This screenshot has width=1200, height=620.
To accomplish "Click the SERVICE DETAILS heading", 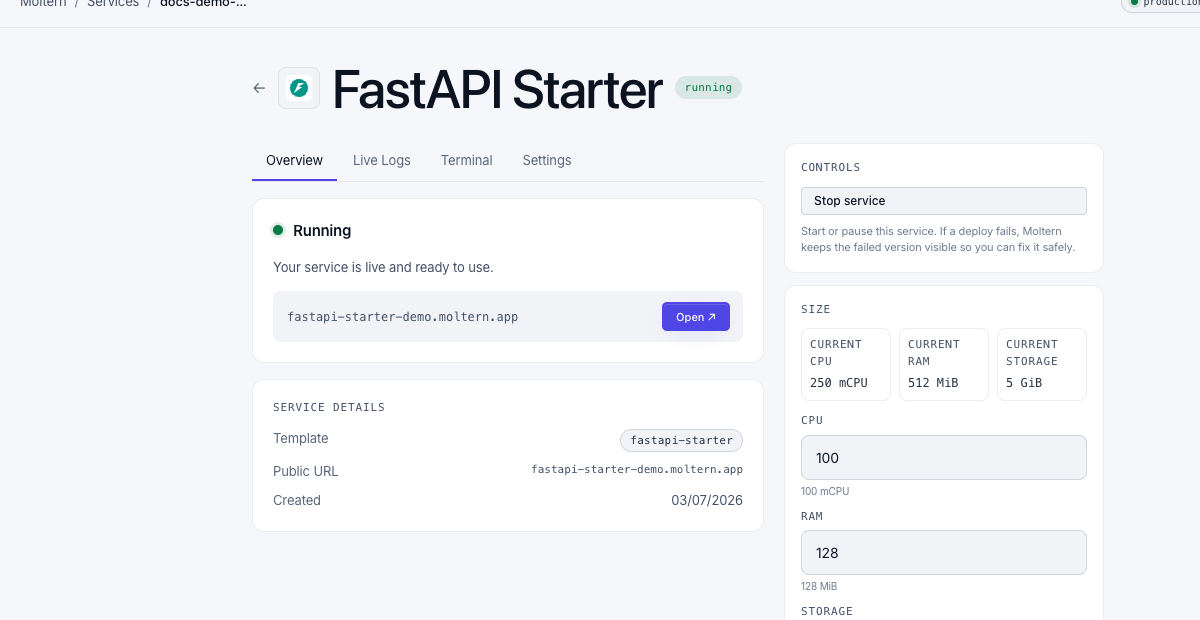I will click(x=329, y=407).
